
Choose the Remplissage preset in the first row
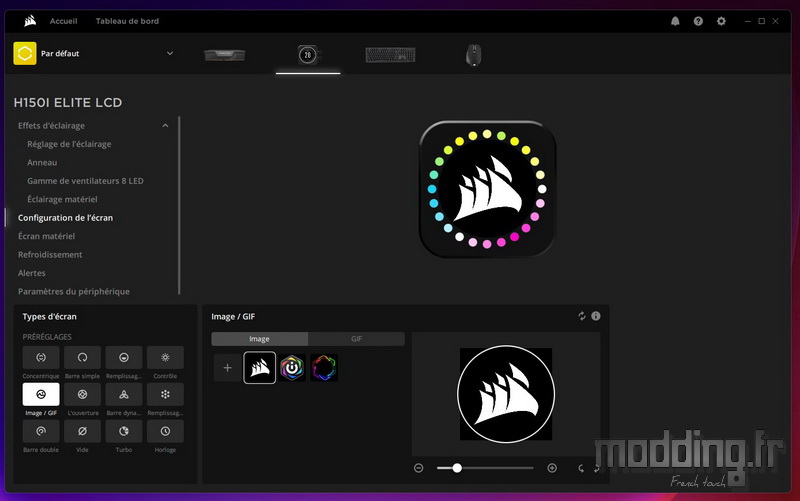tap(123, 358)
